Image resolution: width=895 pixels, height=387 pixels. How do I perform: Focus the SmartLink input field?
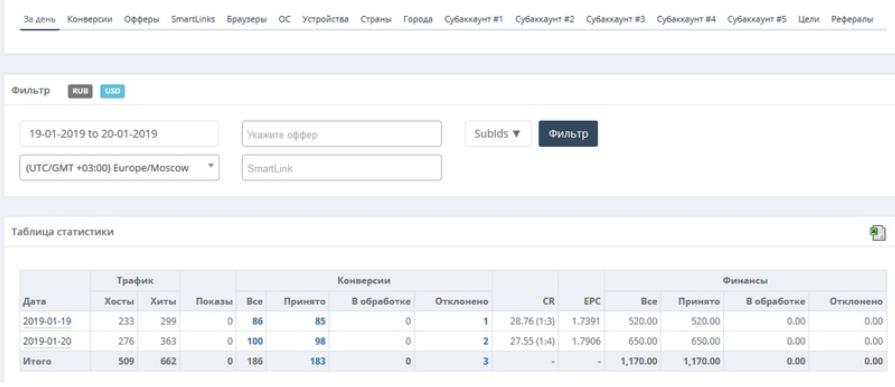342,168
